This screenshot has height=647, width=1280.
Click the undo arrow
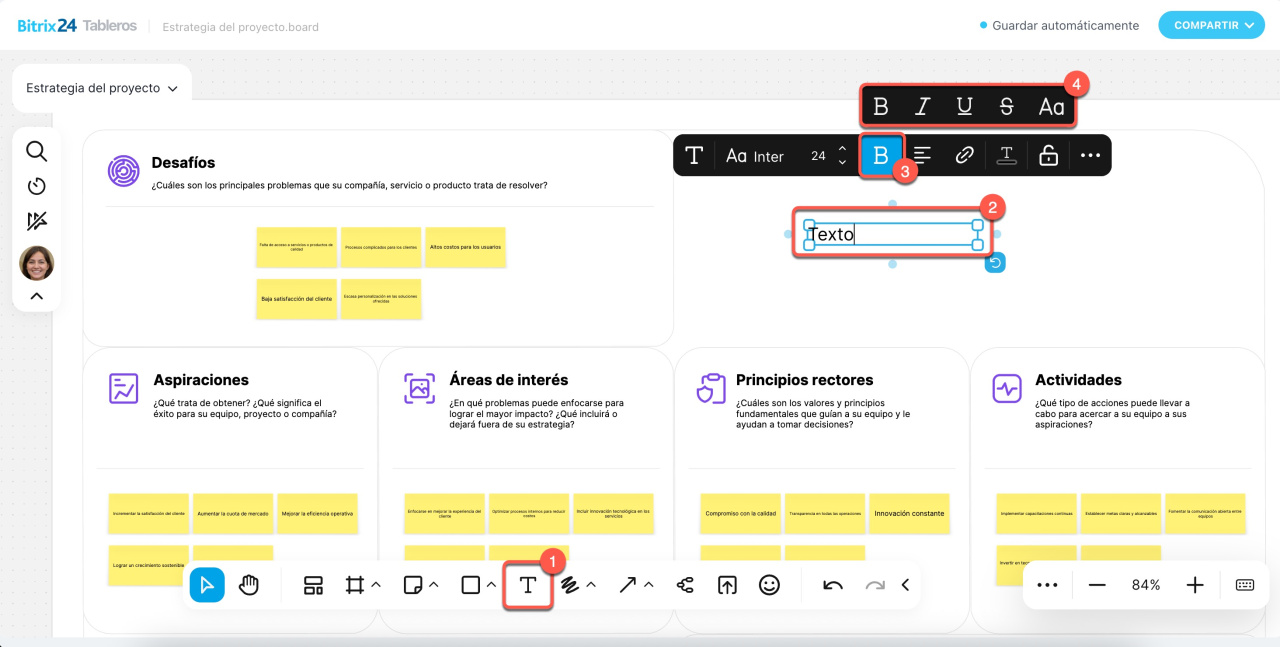coord(832,586)
